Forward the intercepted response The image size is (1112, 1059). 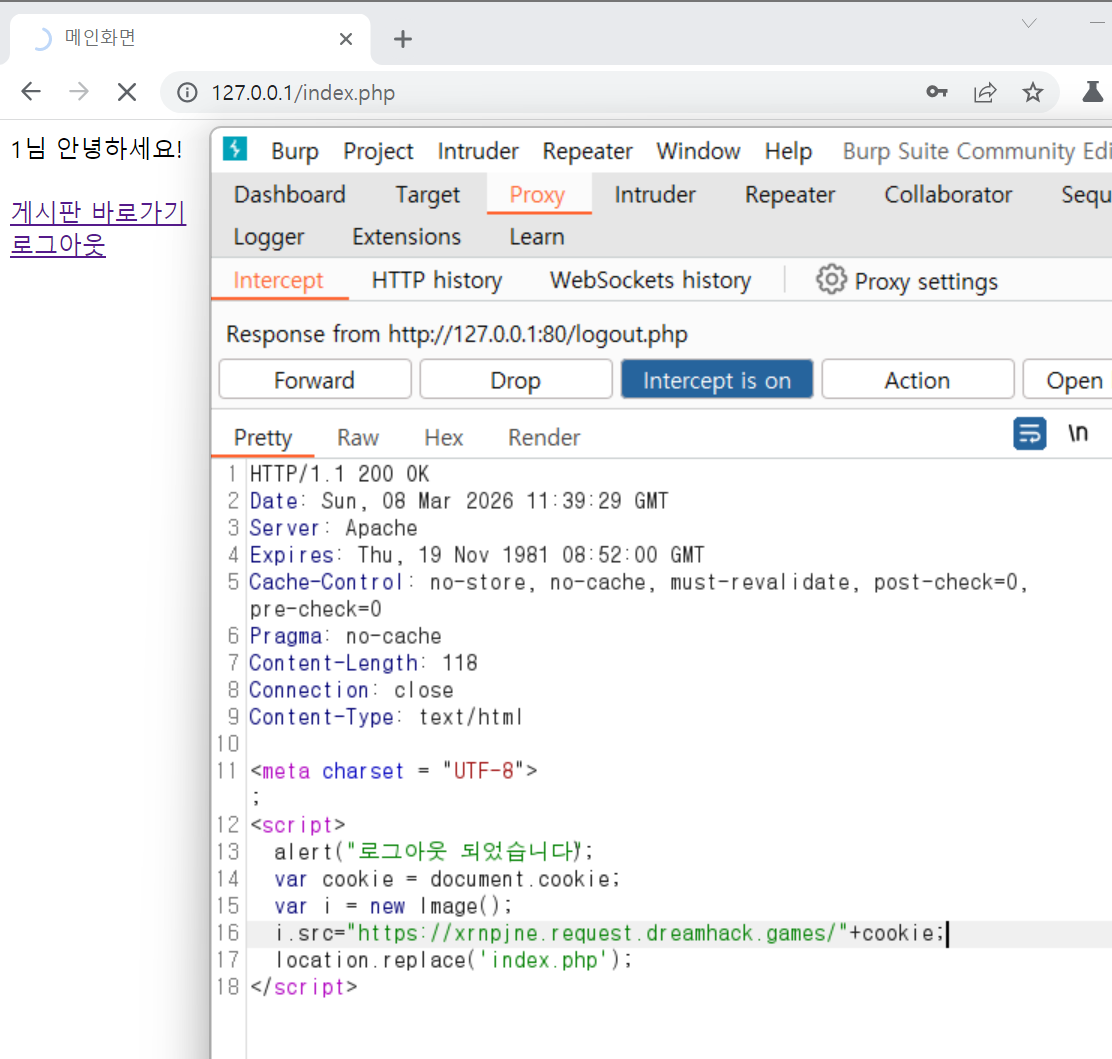click(x=315, y=379)
